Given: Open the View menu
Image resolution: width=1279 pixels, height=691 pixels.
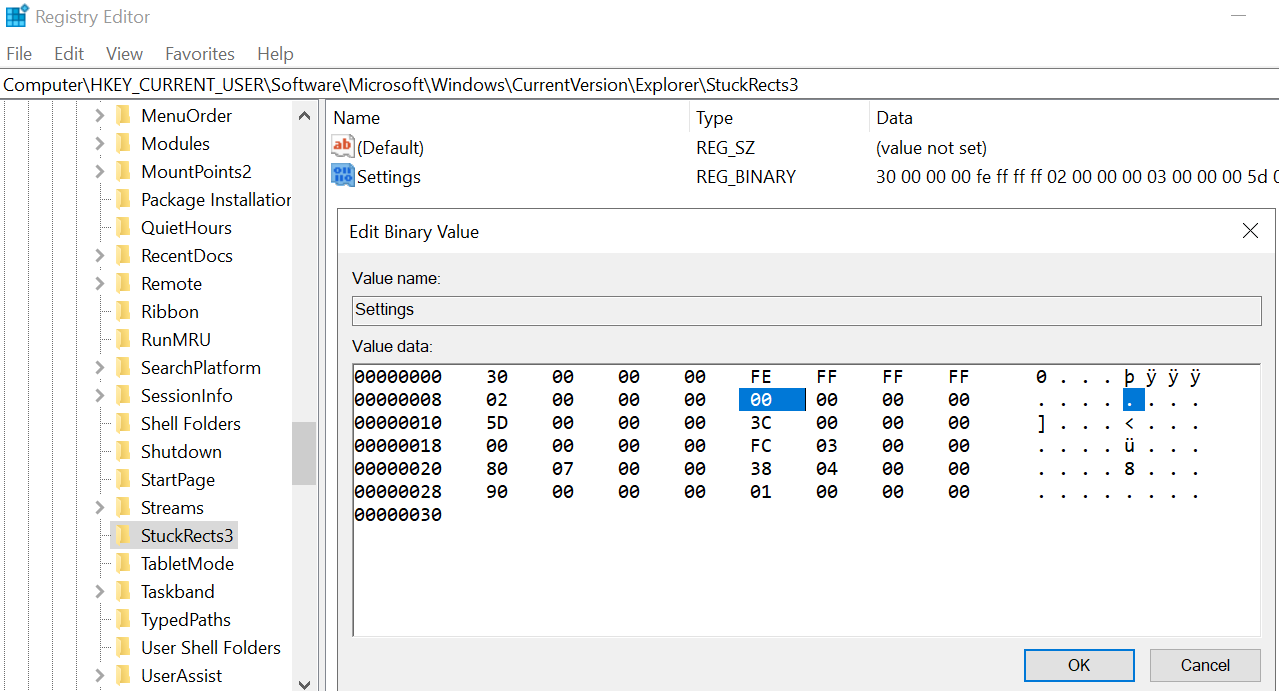Looking at the screenshot, I should click(x=125, y=54).
